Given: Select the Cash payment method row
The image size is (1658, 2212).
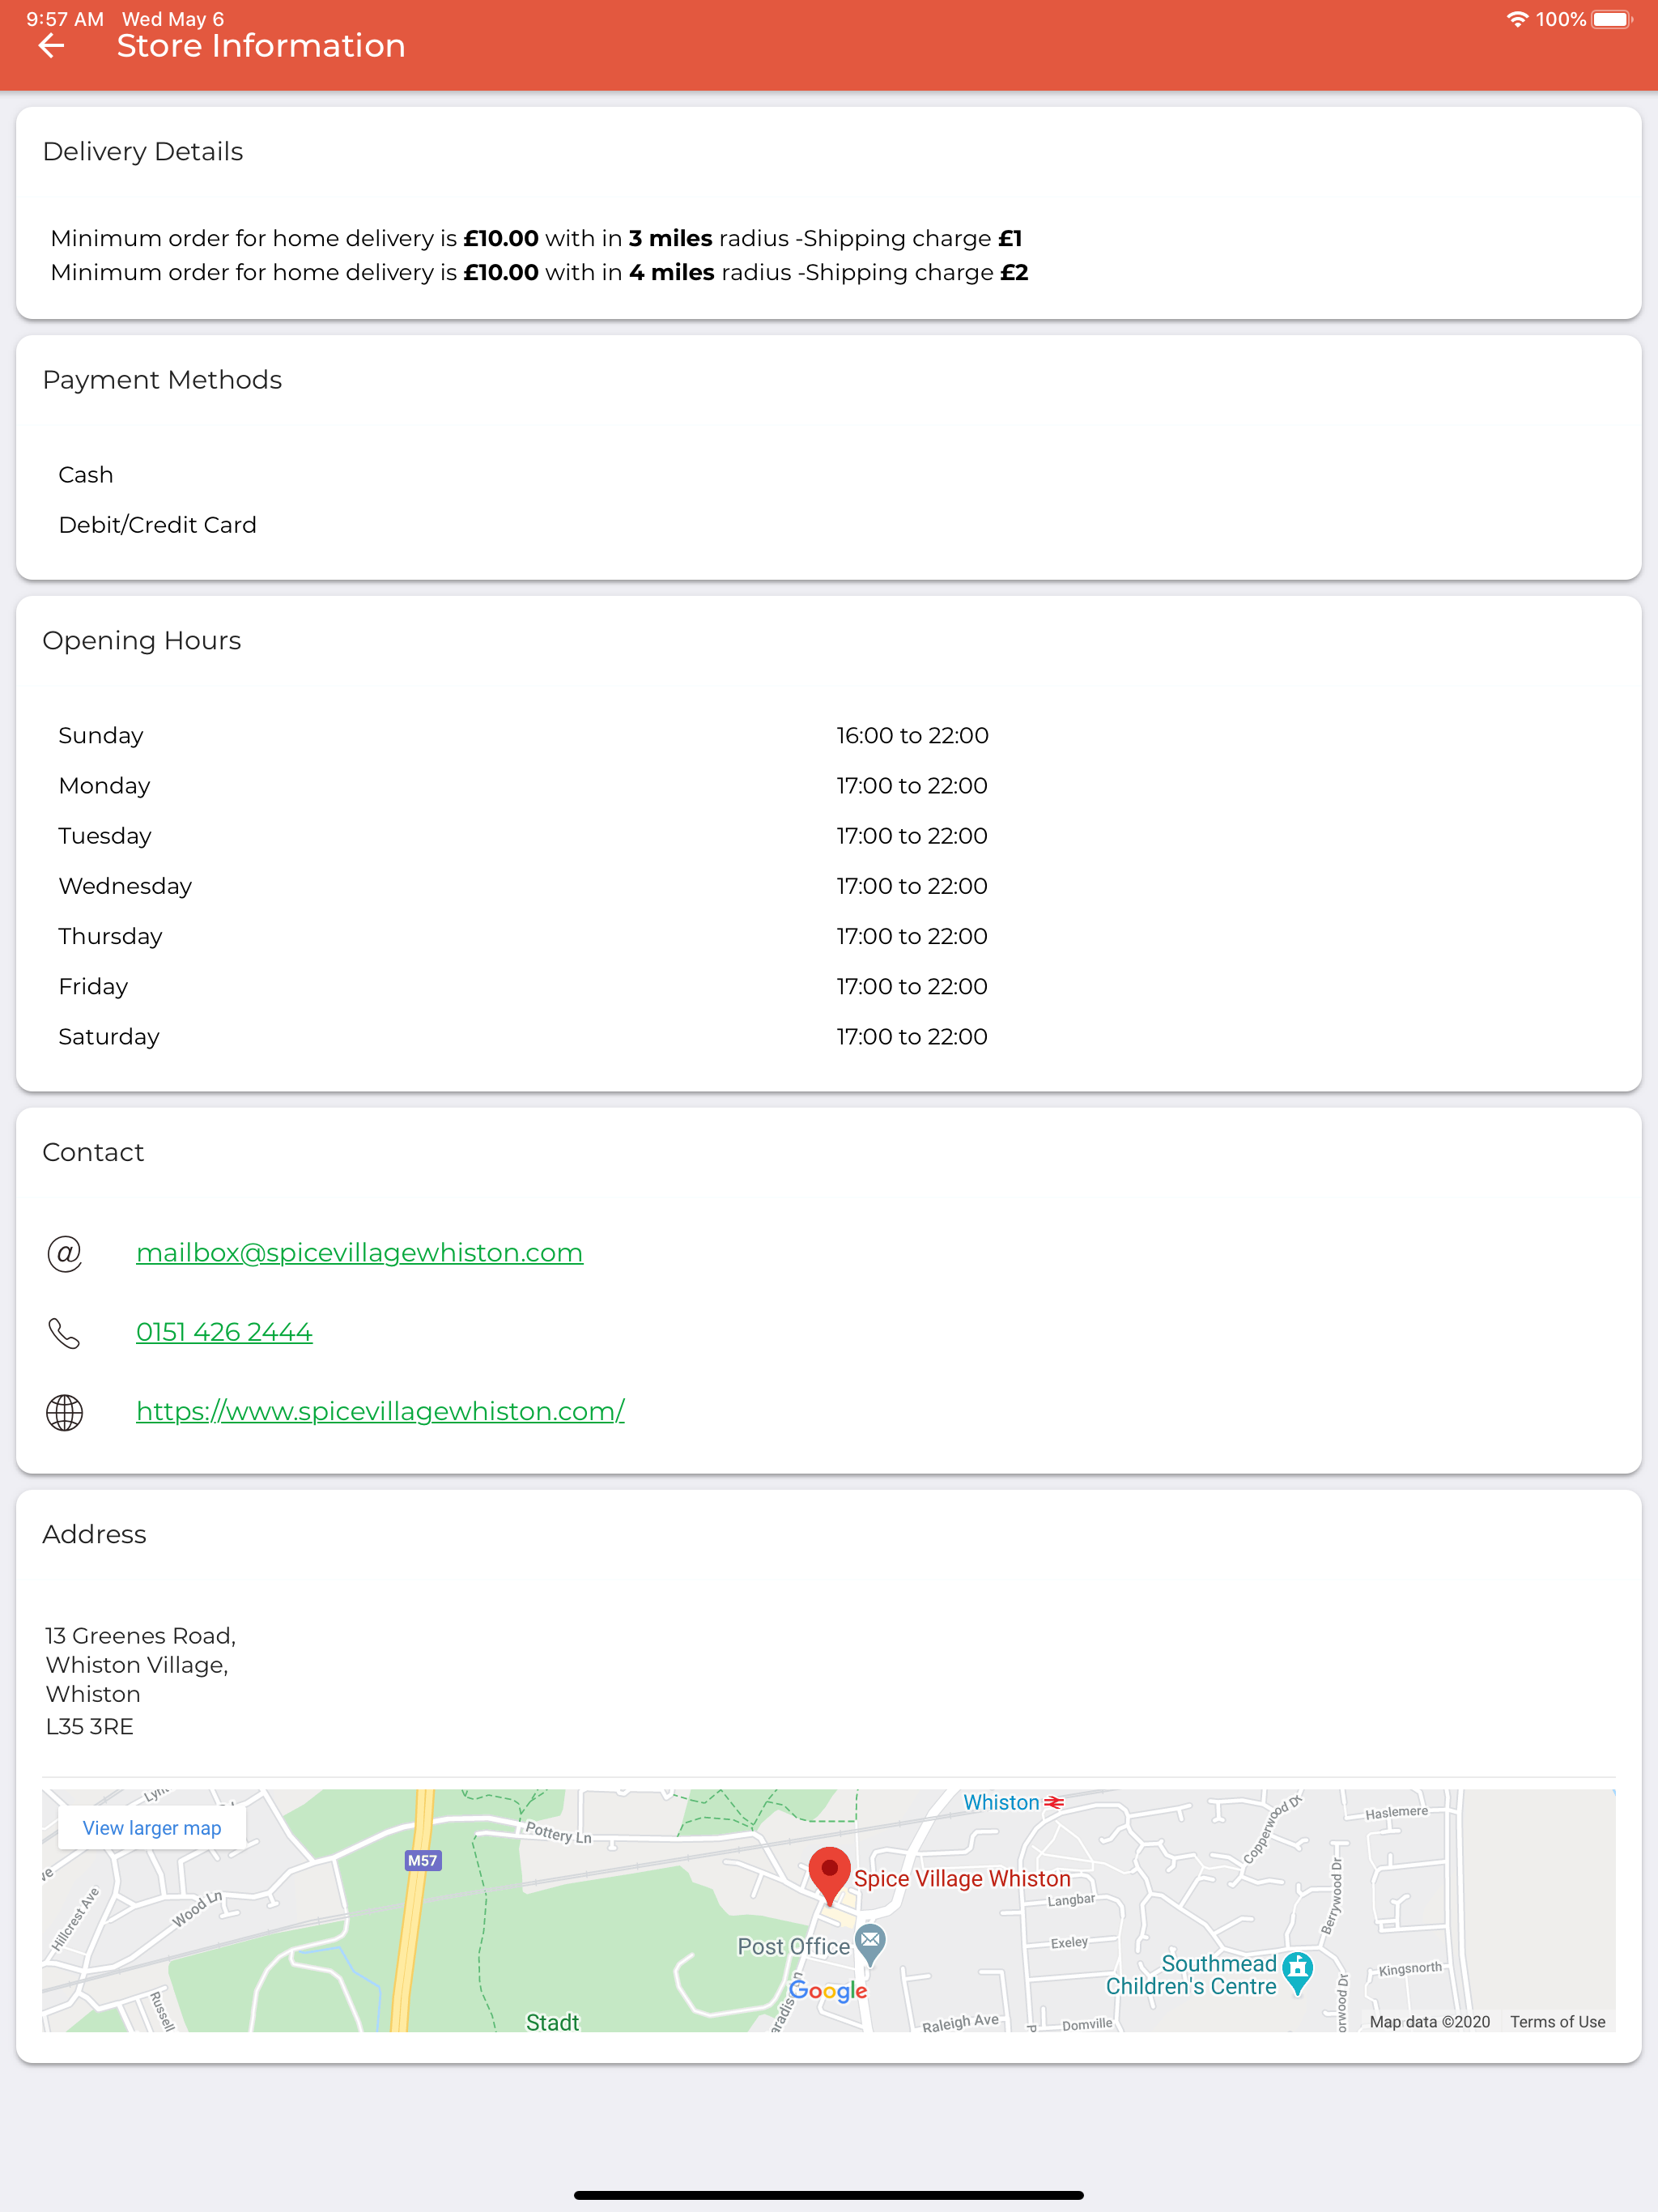Looking at the screenshot, I should point(828,475).
